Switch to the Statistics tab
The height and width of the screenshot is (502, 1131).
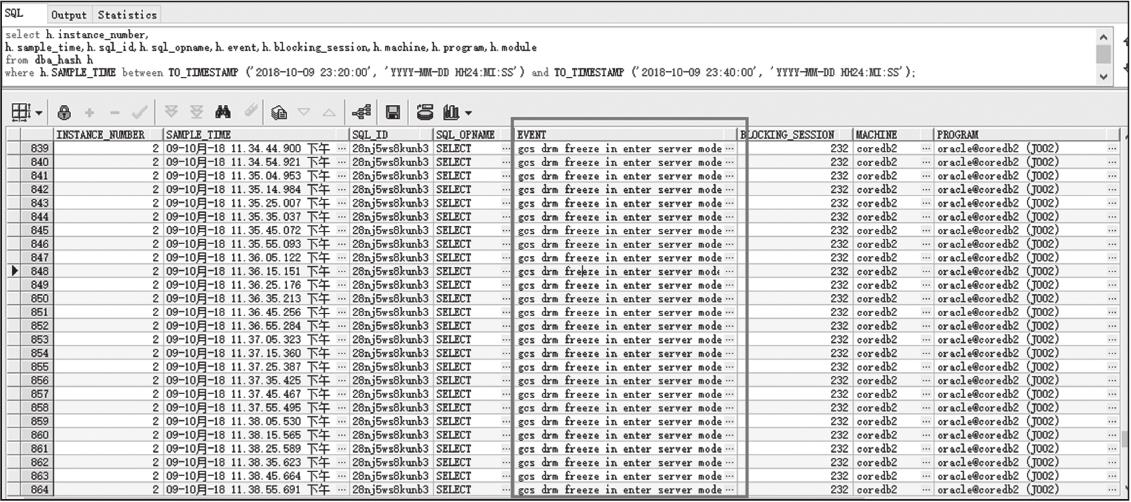point(127,15)
